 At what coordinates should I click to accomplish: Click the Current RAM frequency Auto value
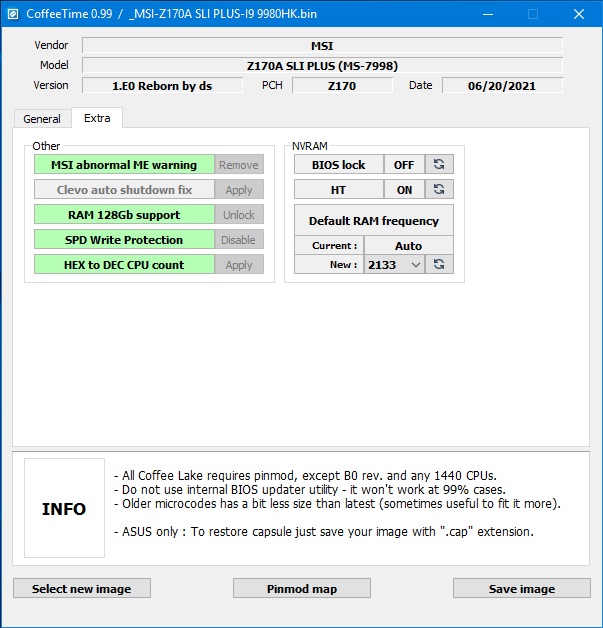(x=408, y=245)
